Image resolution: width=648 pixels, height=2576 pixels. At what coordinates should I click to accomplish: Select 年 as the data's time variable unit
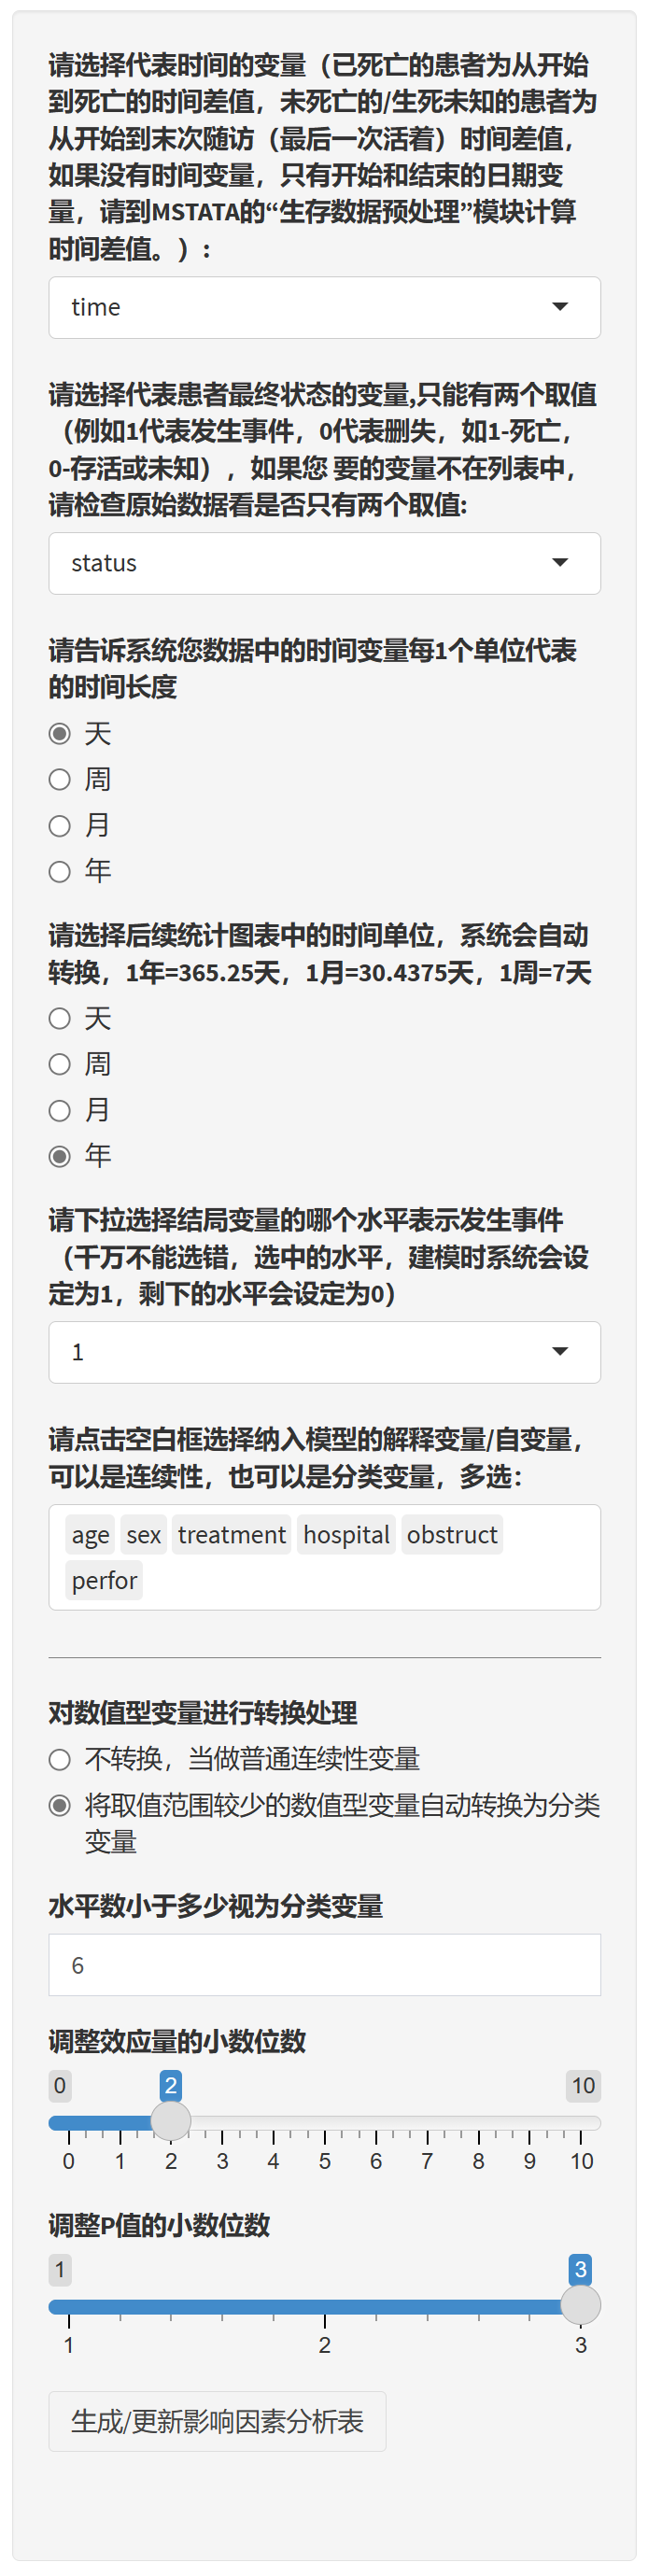click(60, 871)
